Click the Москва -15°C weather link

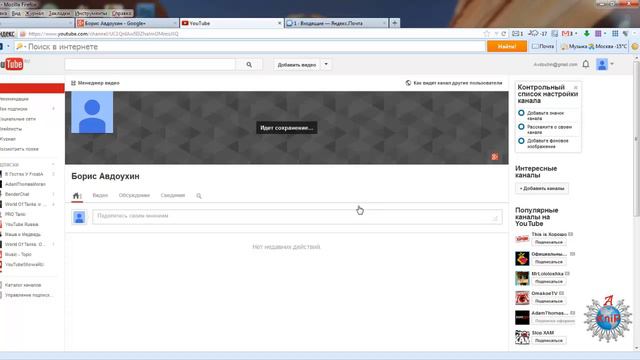[x=608, y=47]
